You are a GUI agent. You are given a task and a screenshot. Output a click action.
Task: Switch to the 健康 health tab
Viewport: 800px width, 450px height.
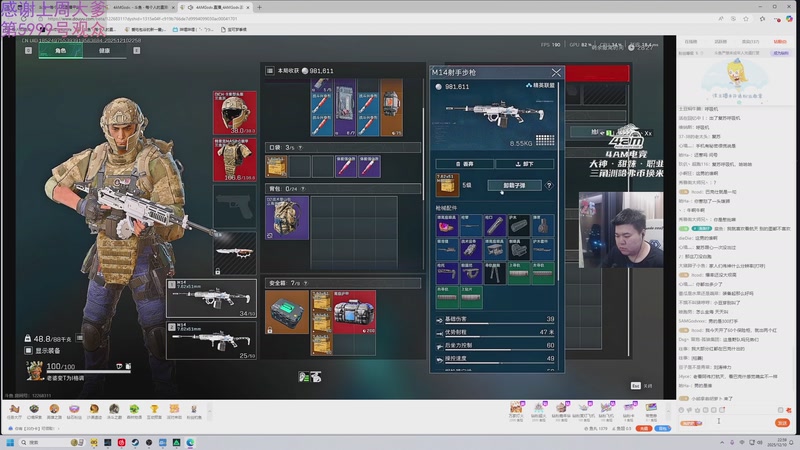[104, 51]
